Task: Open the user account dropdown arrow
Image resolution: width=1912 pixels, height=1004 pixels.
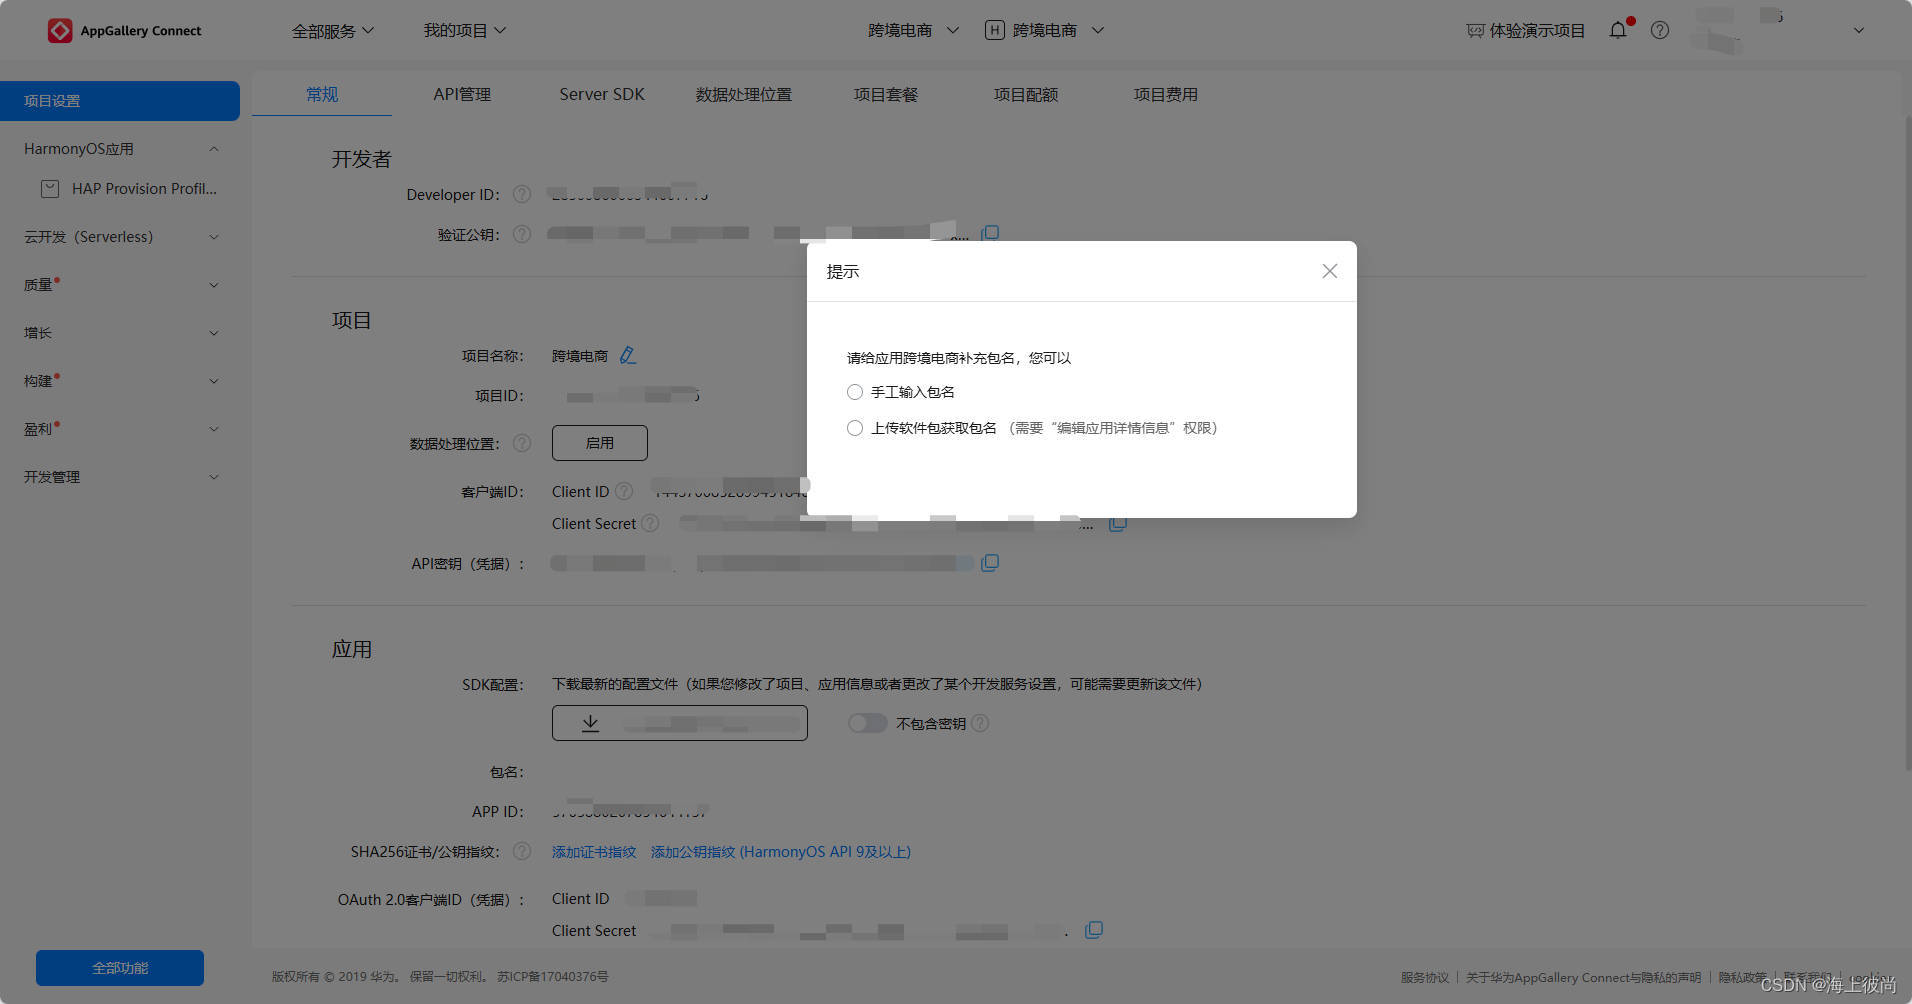Action: pyautogui.click(x=1859, y=30)
